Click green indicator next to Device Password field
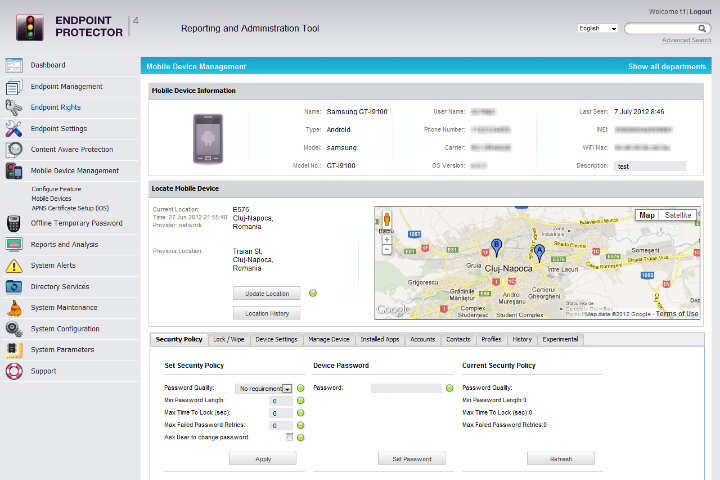The image size is (720, 480). click(x=450, y=388)
